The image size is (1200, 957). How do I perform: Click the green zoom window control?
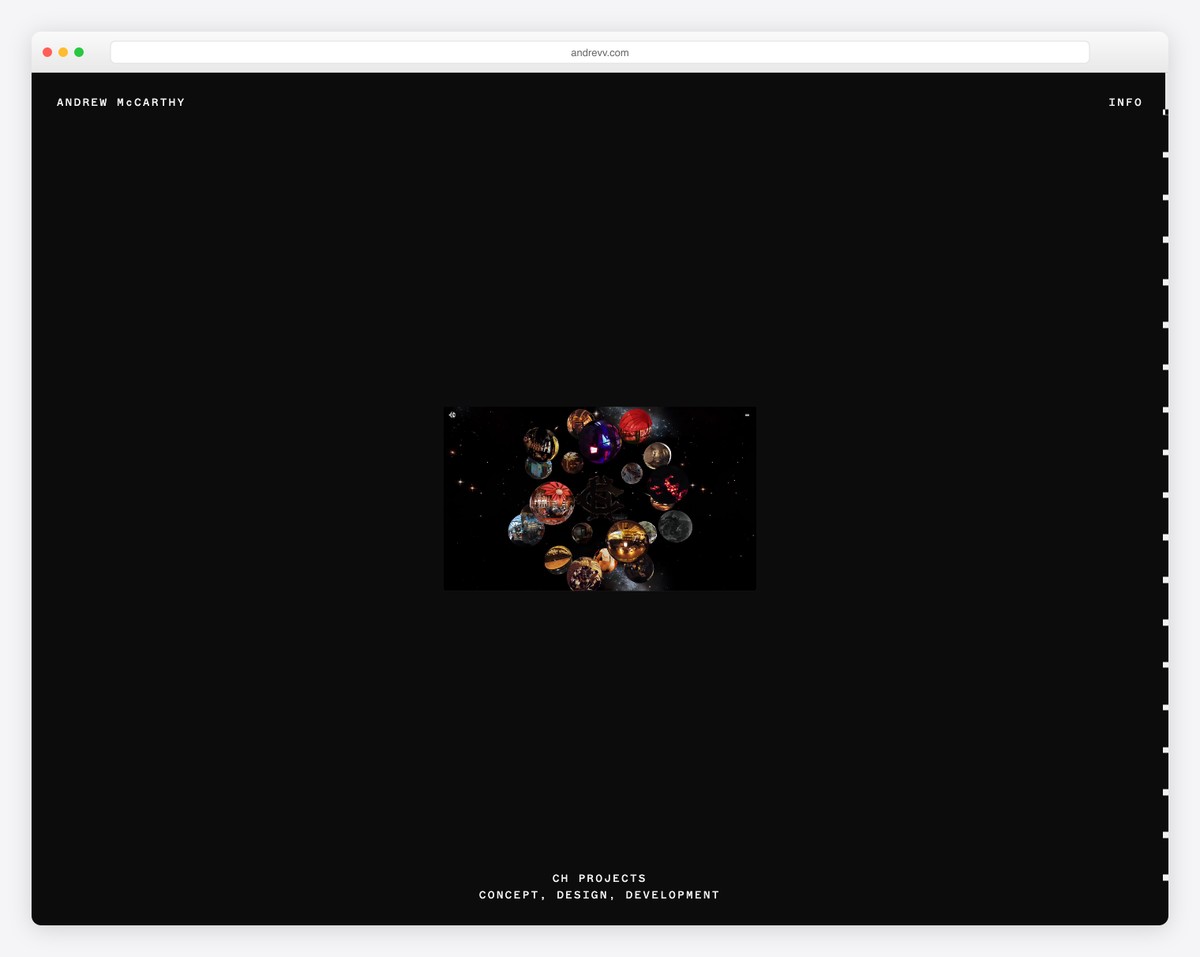[78, 51]
